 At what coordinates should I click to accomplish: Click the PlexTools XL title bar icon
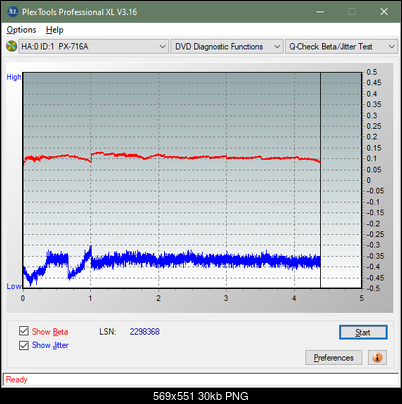click(13, 12)
